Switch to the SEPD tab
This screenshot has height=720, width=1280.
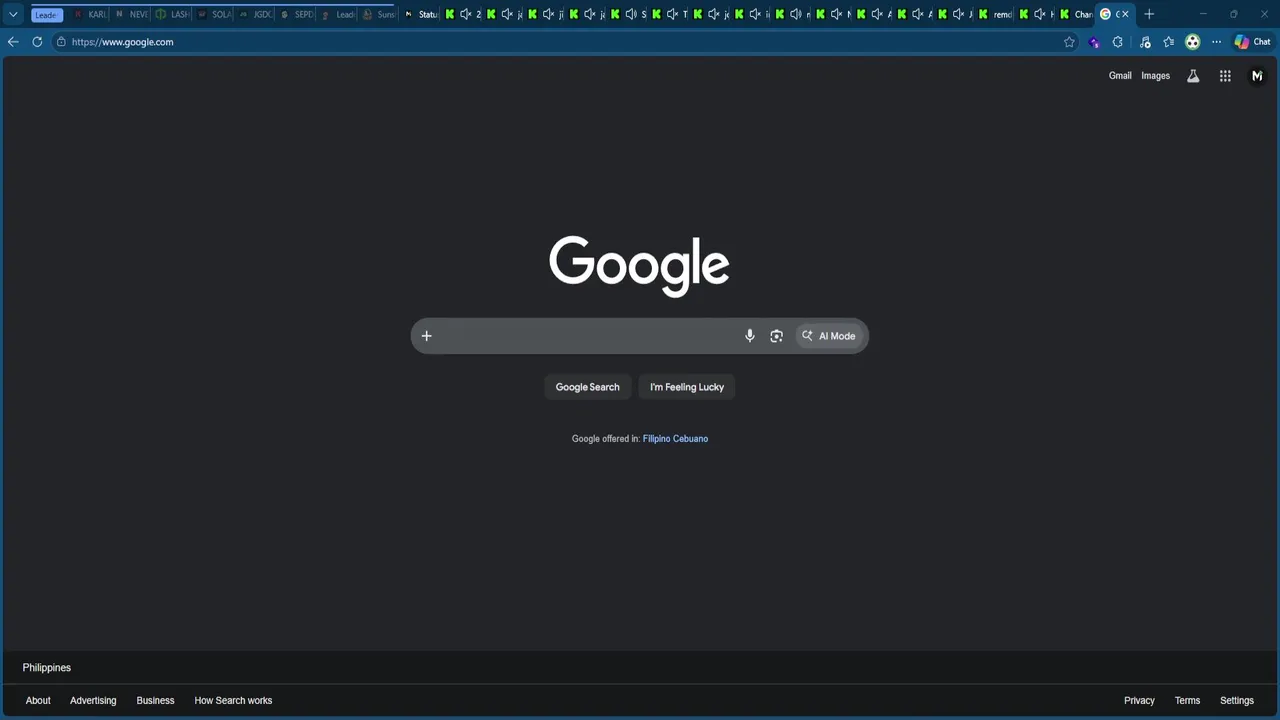click(x=296, y=14)
